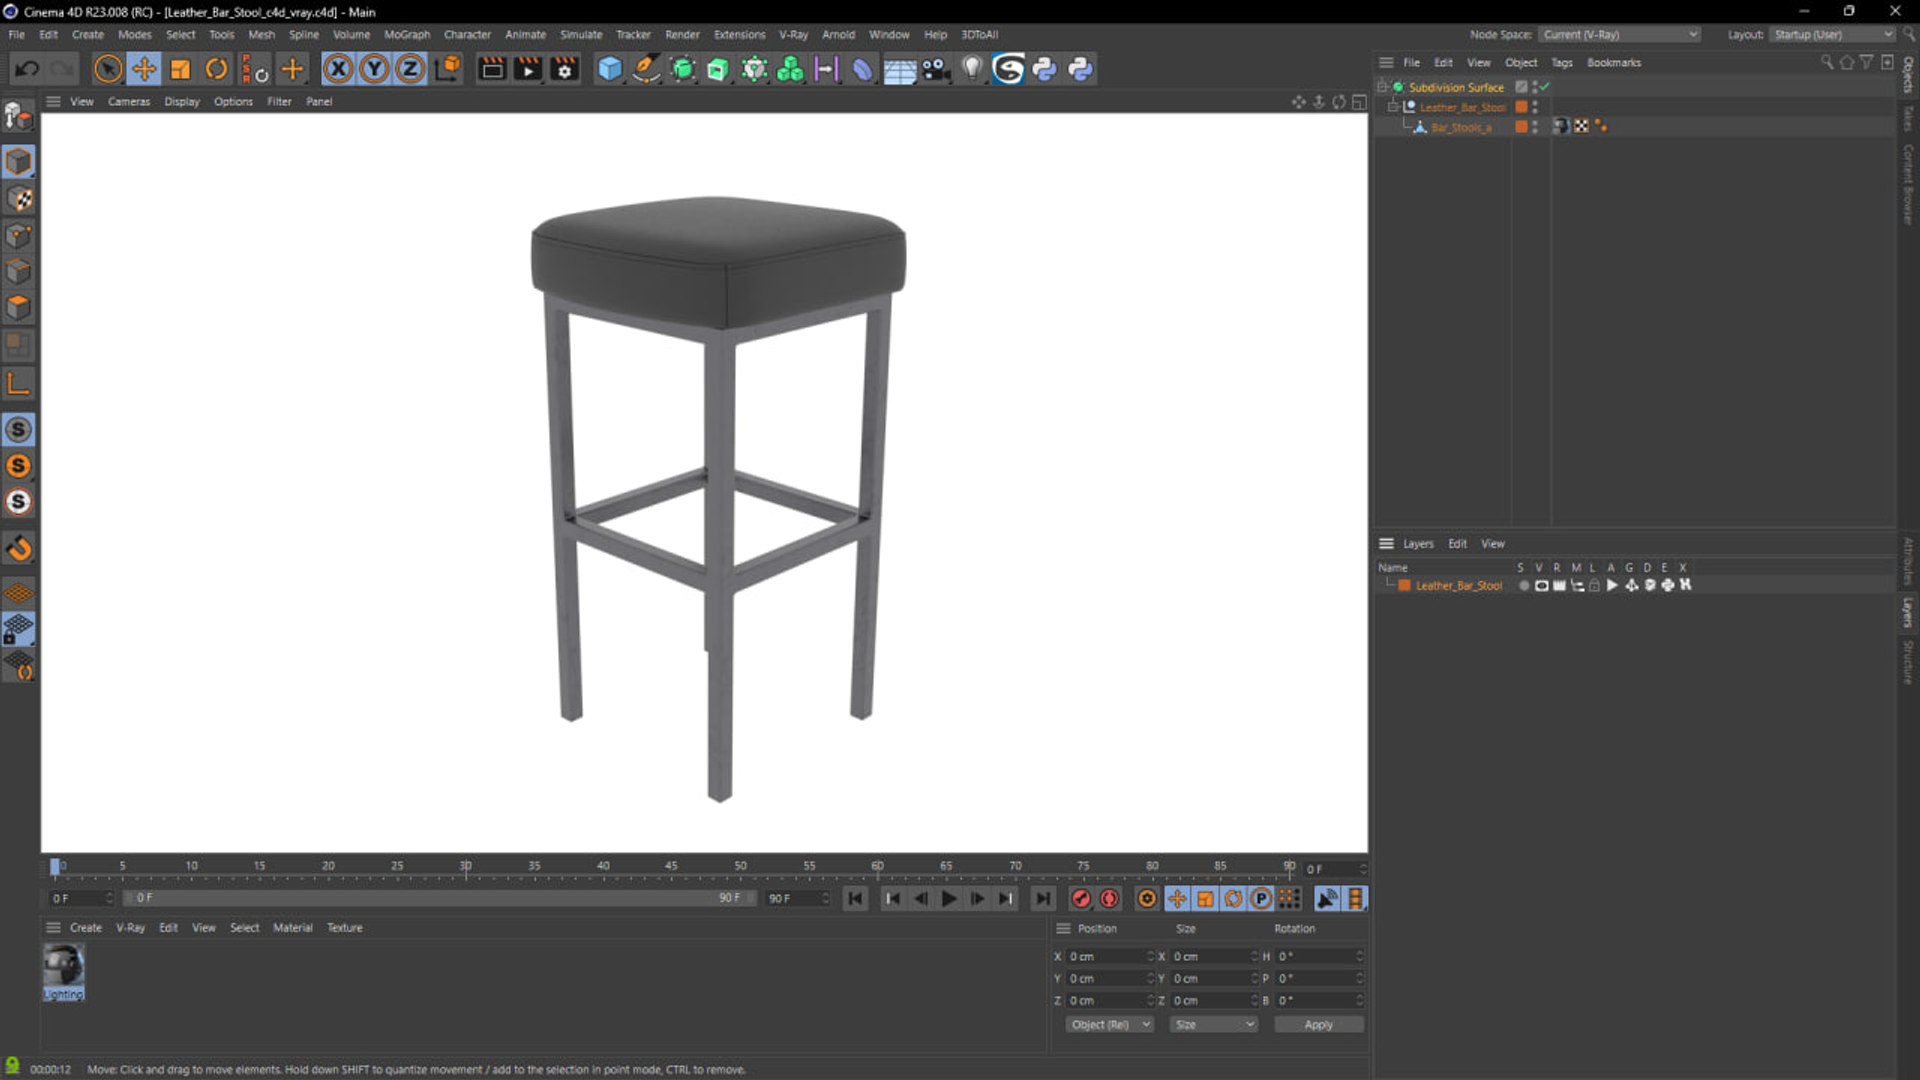Go to start of animation

point(855,899)
